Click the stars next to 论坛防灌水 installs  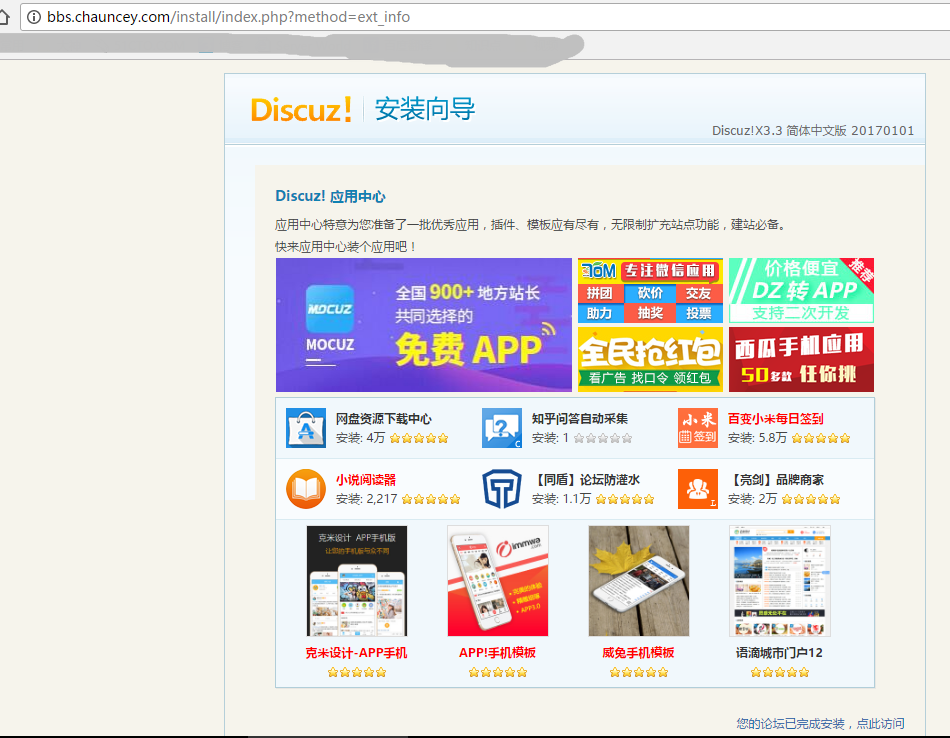[625, 499]
